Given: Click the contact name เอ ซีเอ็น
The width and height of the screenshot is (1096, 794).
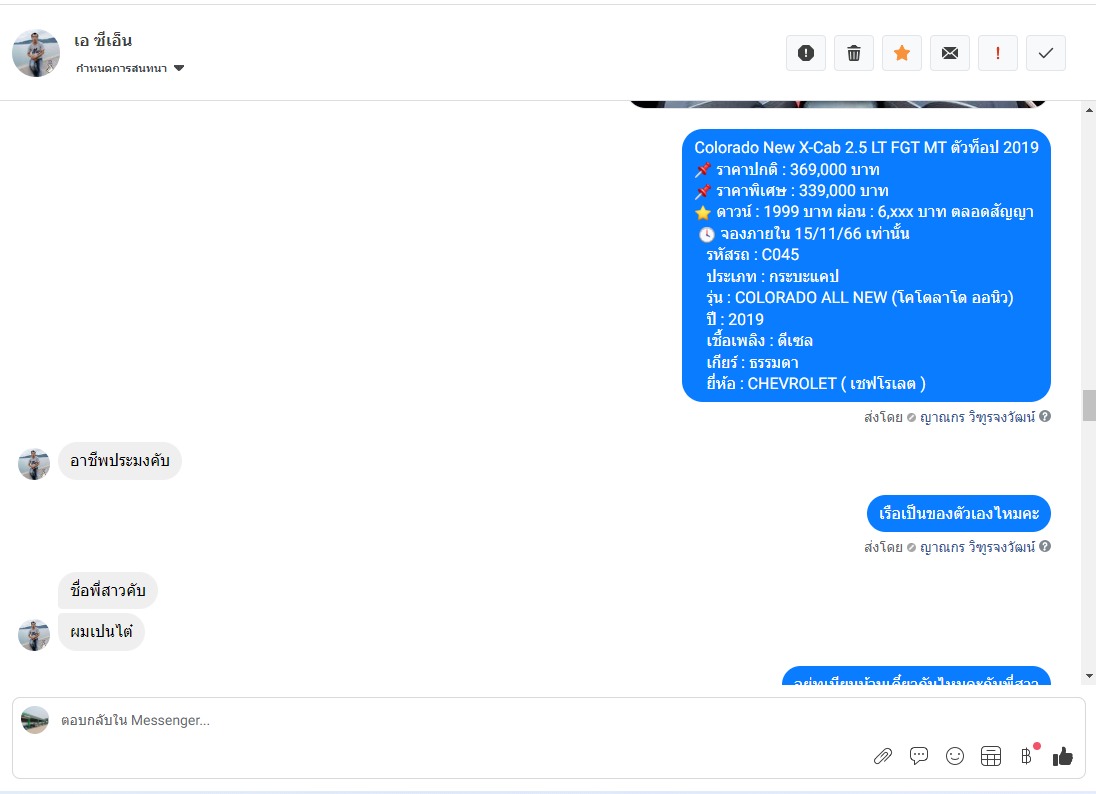Looking at the screenshot, I should 103,41.
